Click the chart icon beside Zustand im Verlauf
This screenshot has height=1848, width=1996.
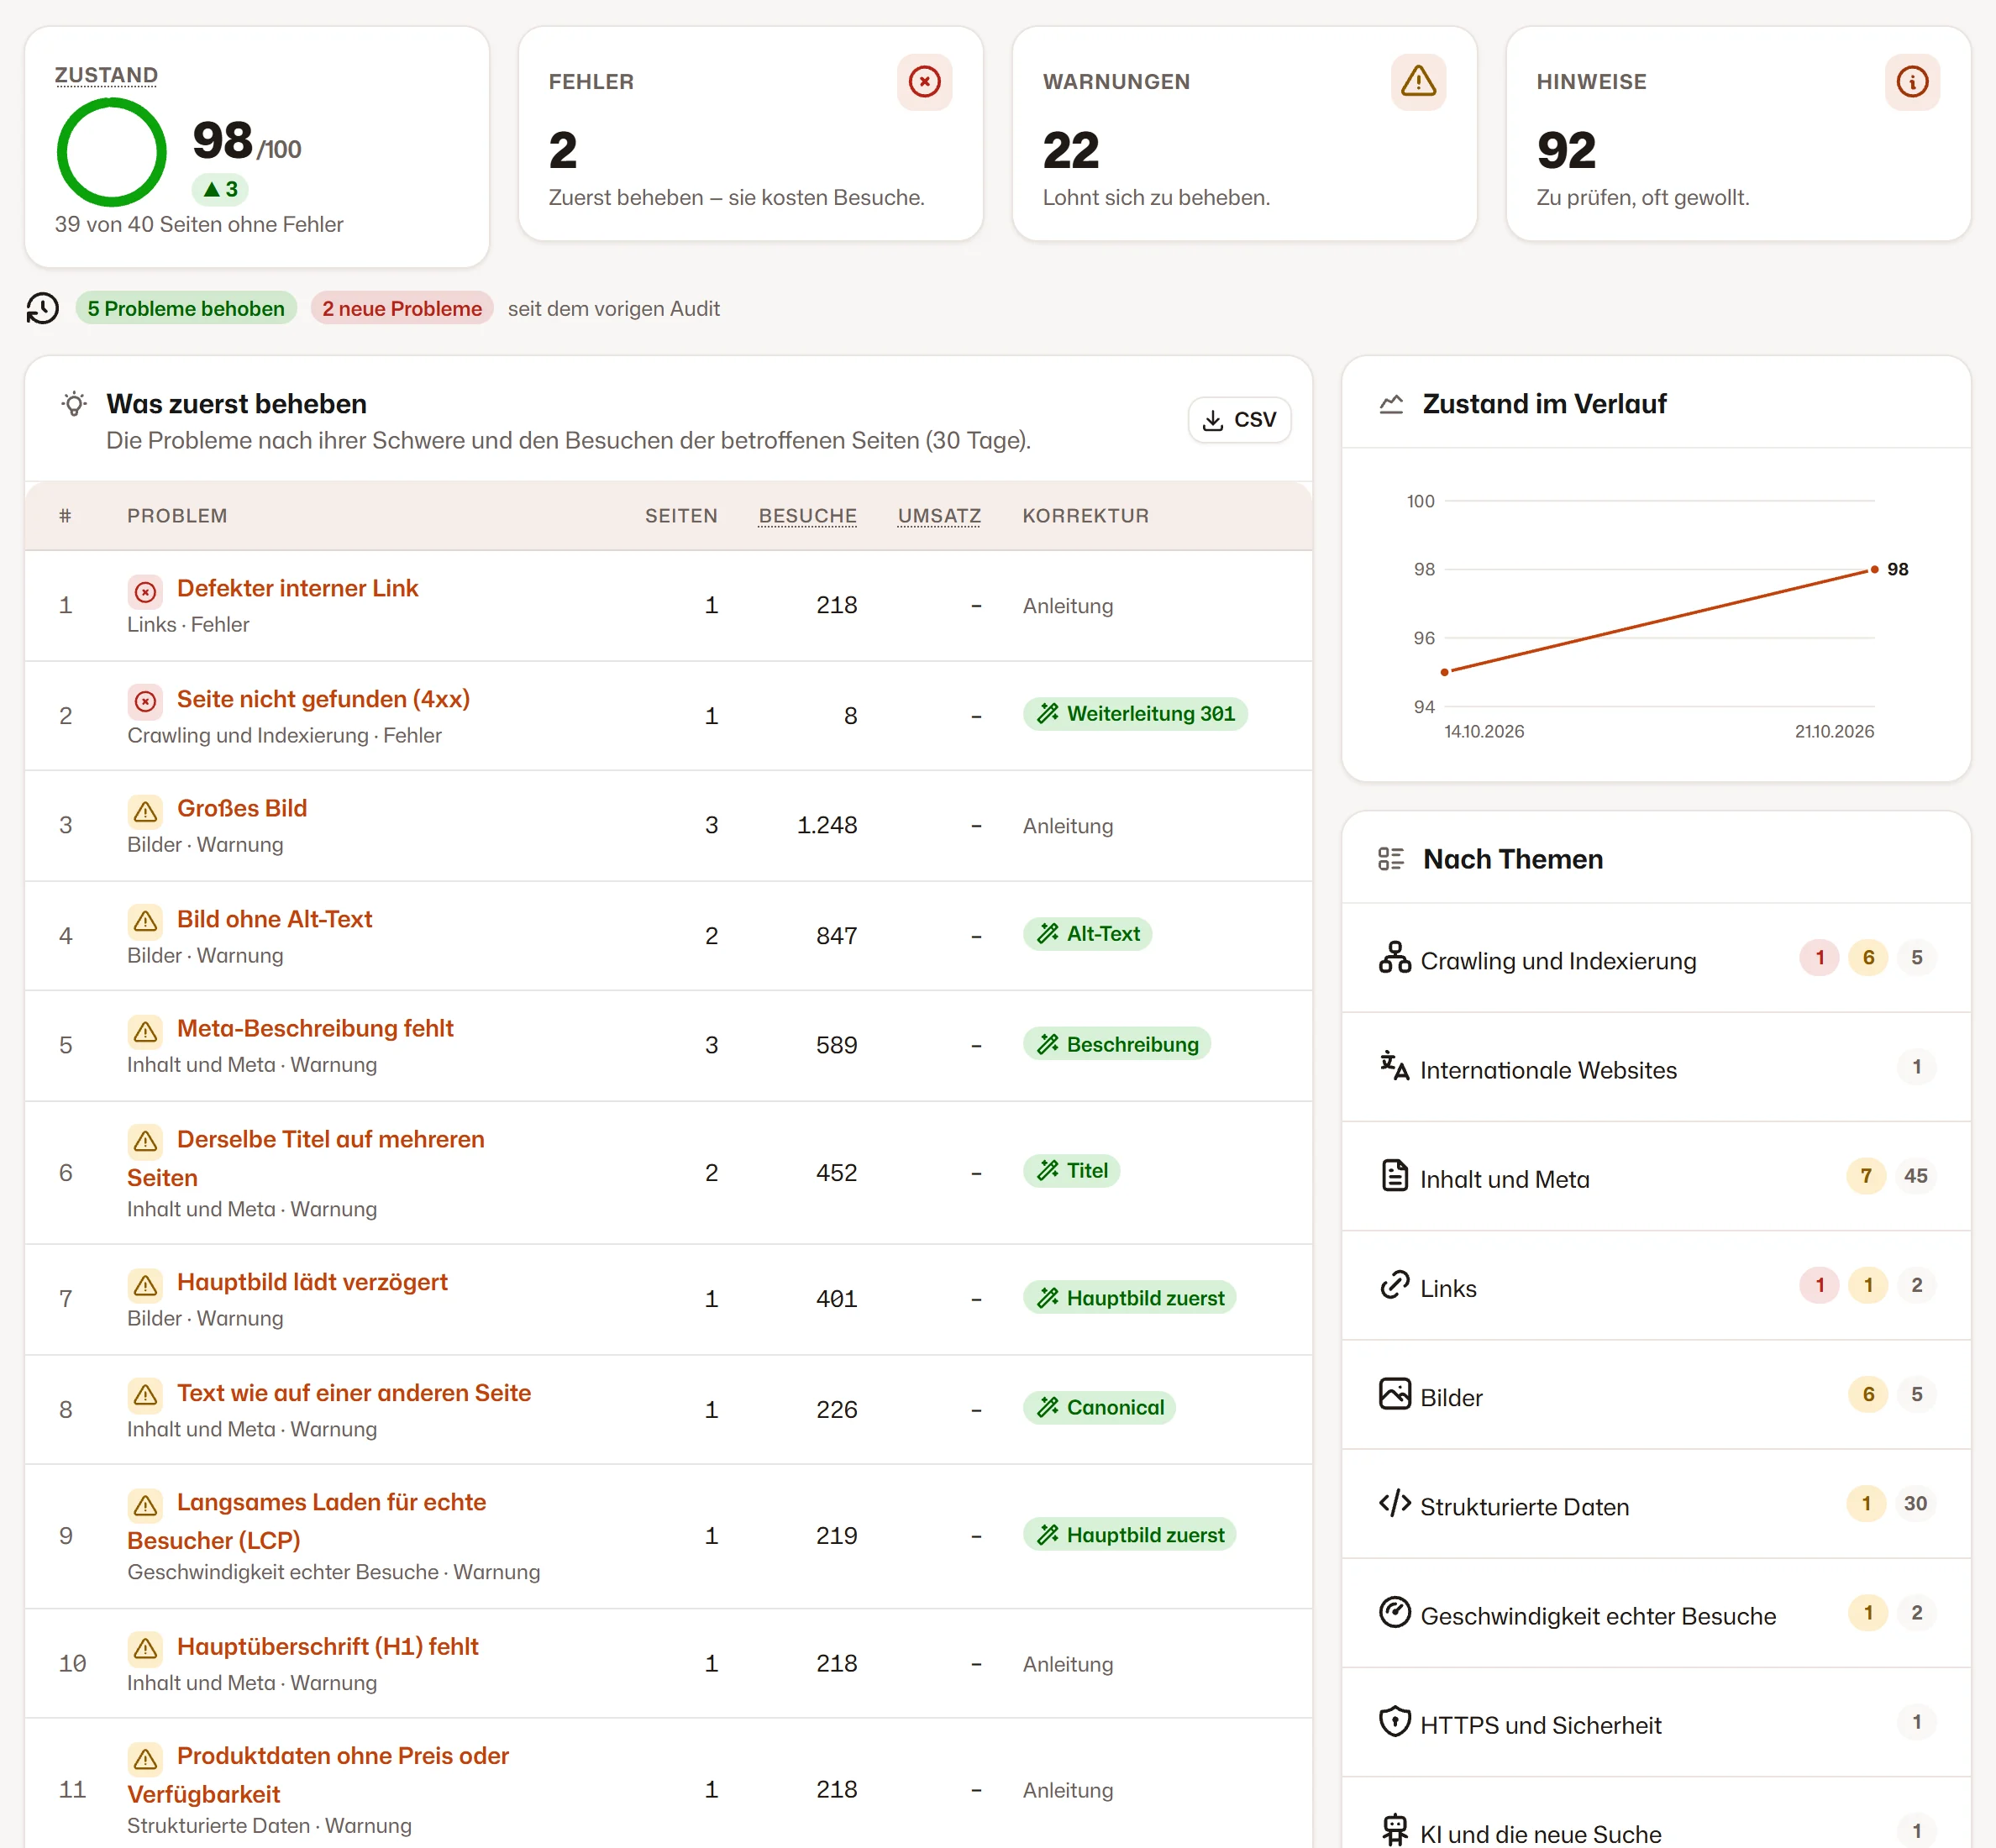(1391, 404)
